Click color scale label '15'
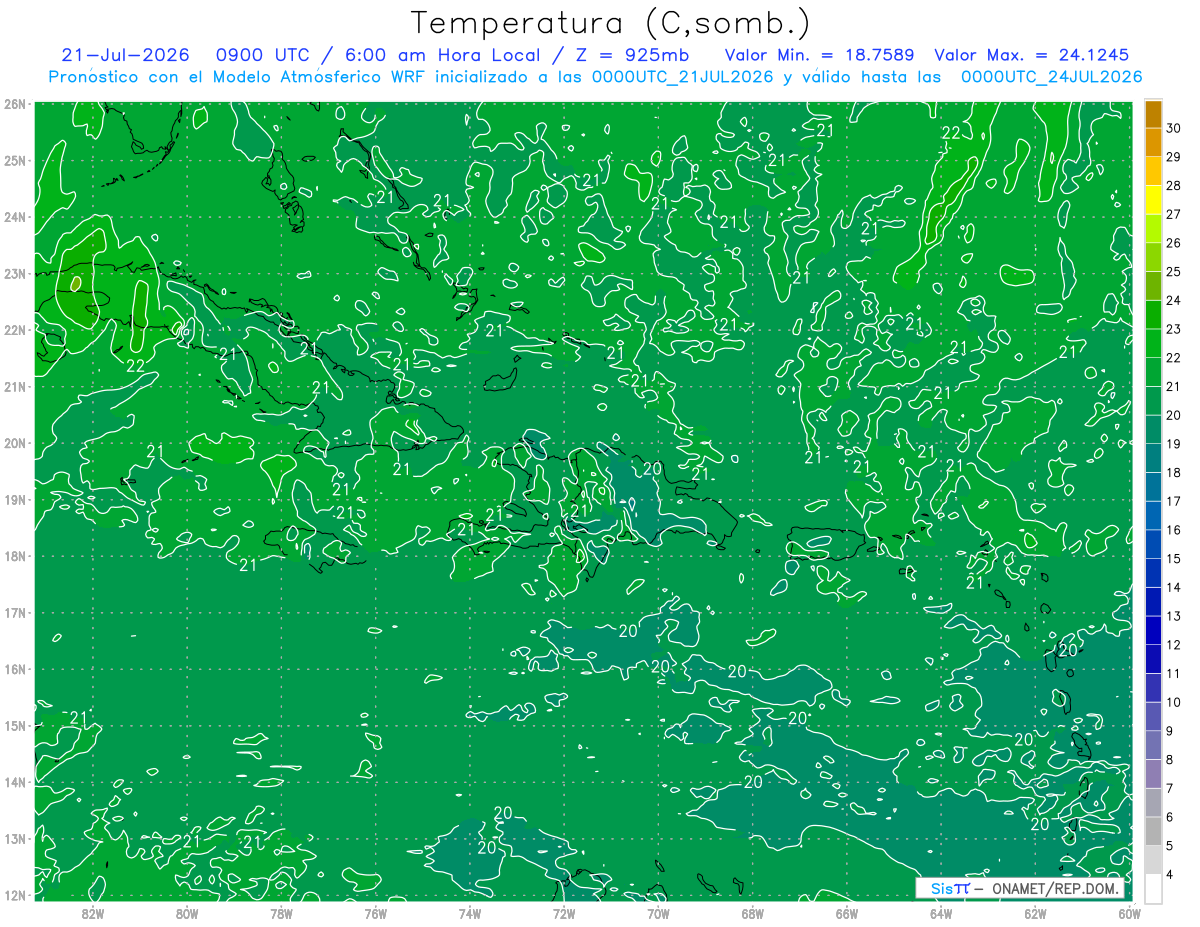1200x927 pixels. coord(1174,558)
